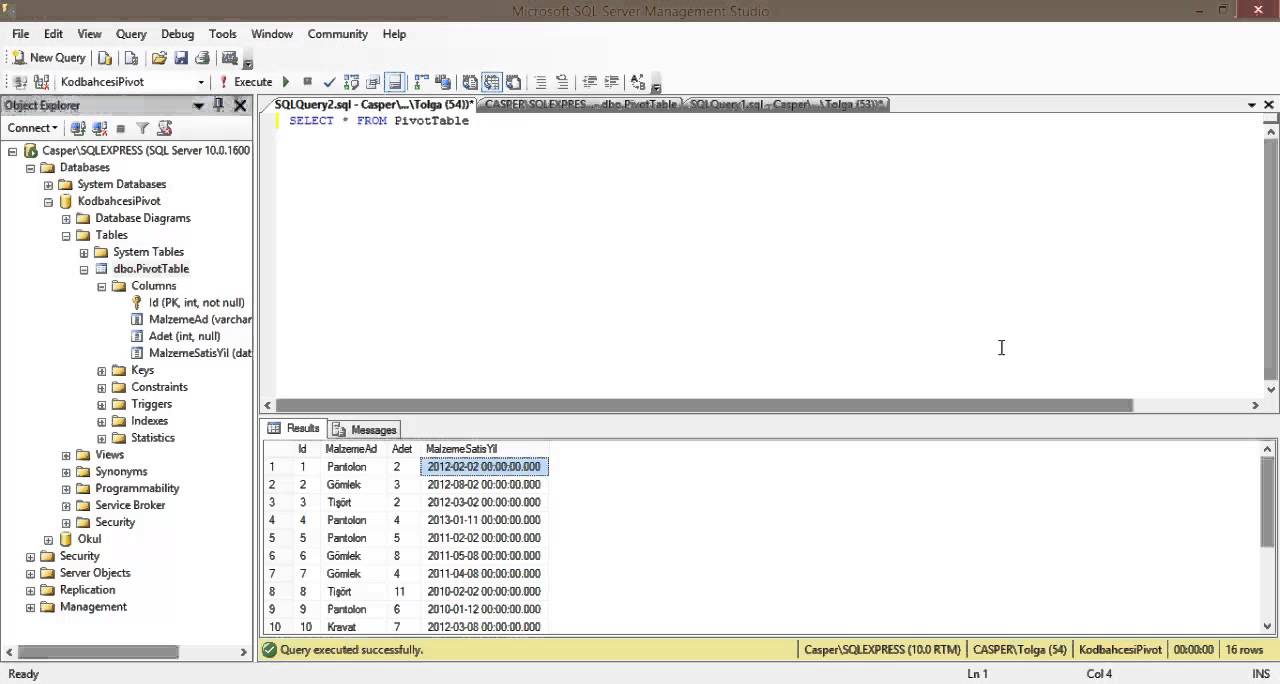Increase the line indent
The width and height of the screenshot is (1280, 684).
point(611,82)
